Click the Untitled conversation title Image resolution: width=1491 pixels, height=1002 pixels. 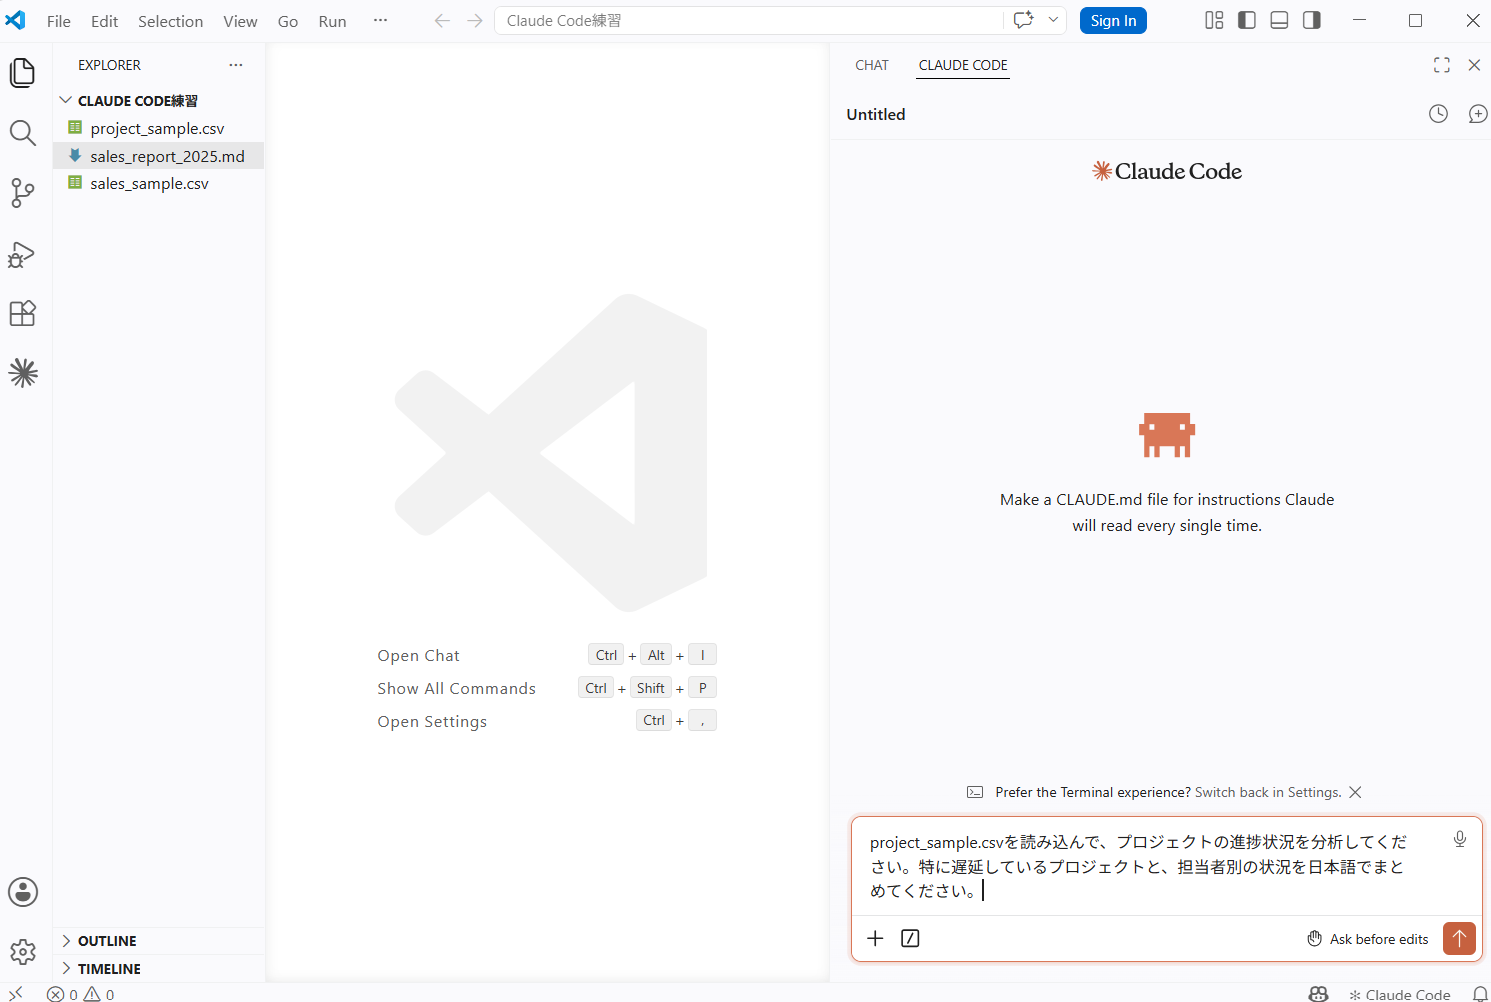point(876,114)
